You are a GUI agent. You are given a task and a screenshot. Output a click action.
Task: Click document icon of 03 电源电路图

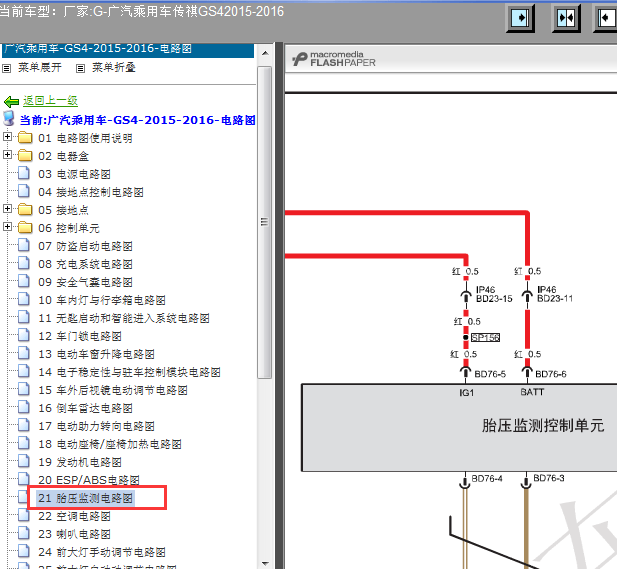(24, 173)
